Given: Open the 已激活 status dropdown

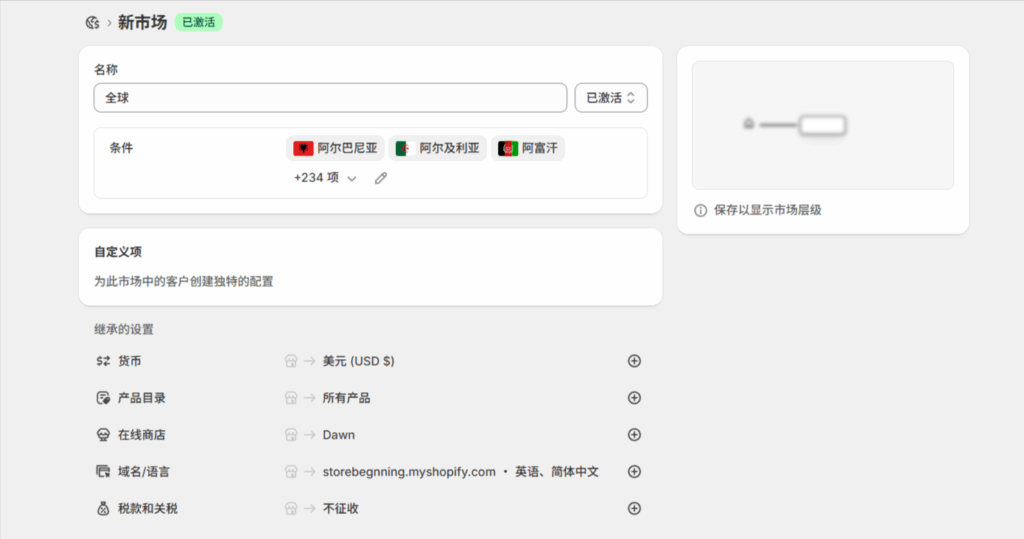Looking at the screenshot, I should pyautogui.click(x=611, y=98).
